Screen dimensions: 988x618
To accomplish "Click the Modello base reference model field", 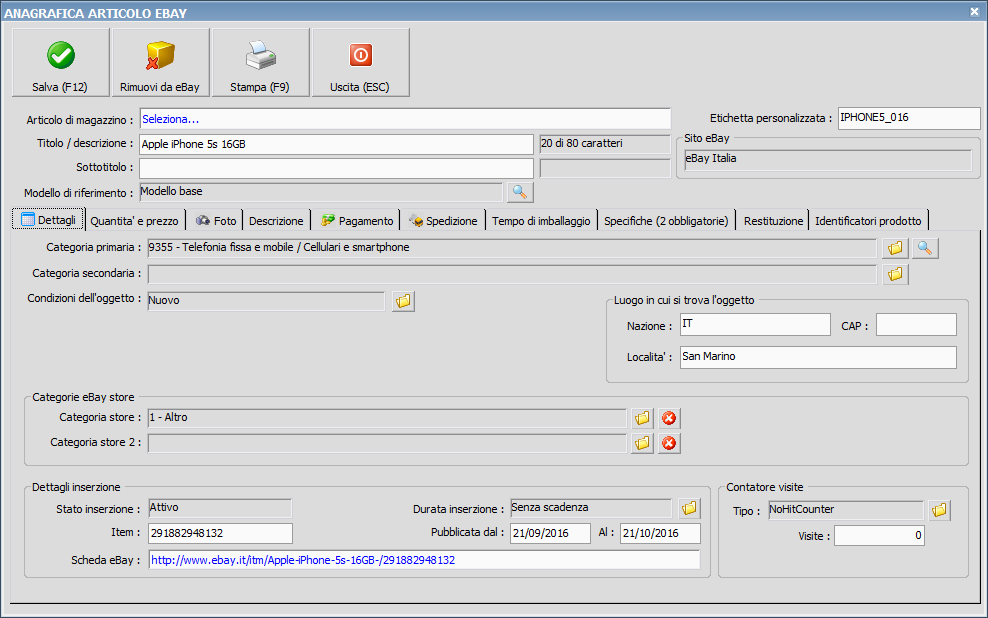I will pyautogui.click(x=321, y=192).
